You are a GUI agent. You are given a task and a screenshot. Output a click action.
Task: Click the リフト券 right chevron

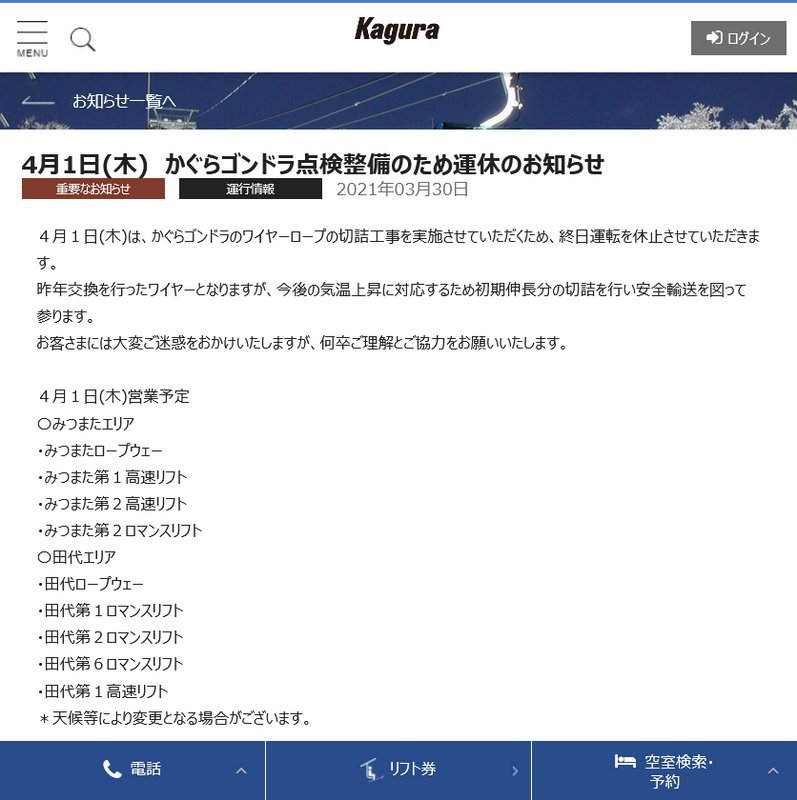tap(515, 770)
